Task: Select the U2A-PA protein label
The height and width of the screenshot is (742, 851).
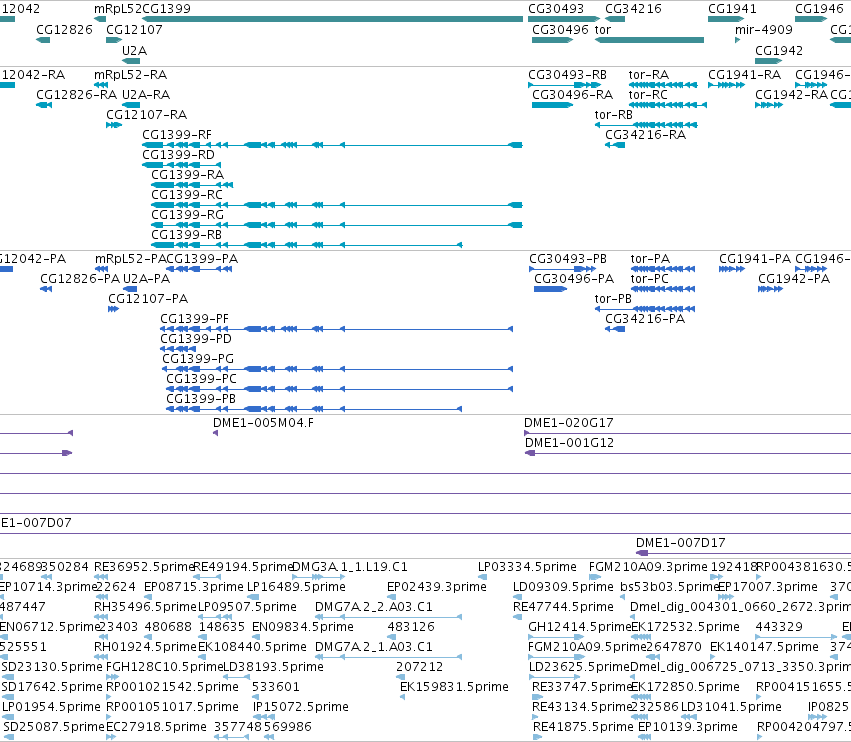Action: pos(147,279)
